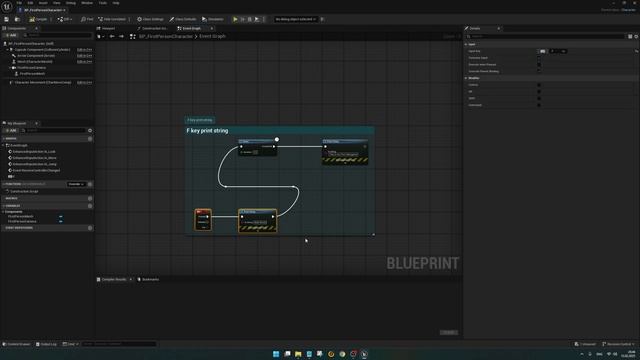Viewport: 640px width, 360px height.
Task: Open the debug object selection dropdown
Action: pos(295,19)
